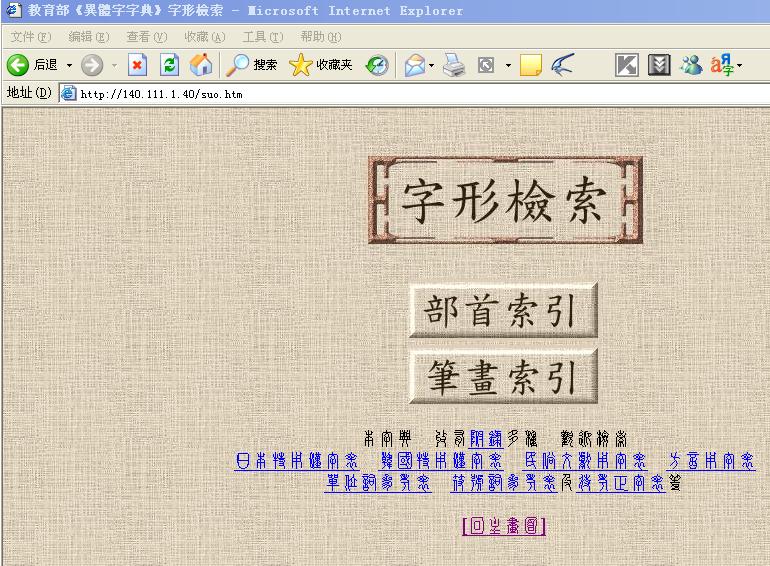Viewport: 770px width, 566px height.
Task: Click the bracketed return-to-home link at bottom
Action: coord(504,526)
